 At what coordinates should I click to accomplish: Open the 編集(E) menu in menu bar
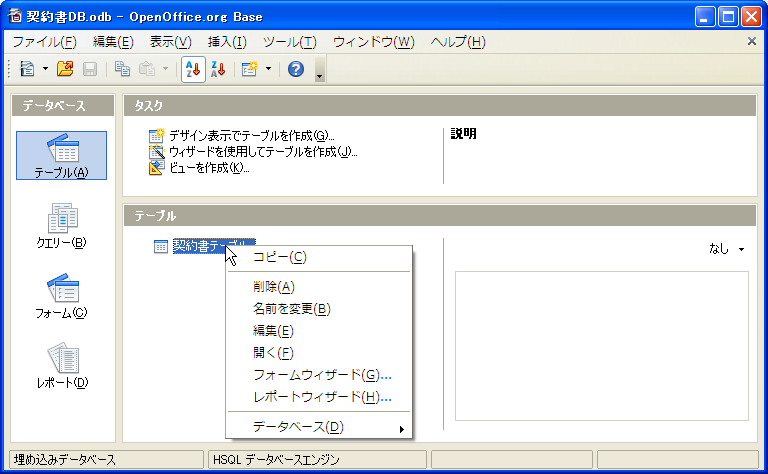(x=113, y=42)
